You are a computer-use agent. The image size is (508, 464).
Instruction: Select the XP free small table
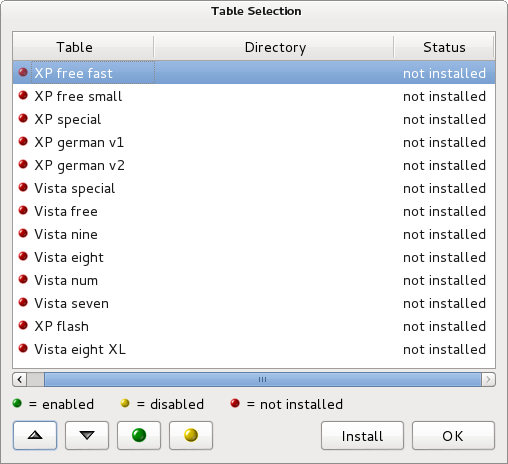[254, 96]
